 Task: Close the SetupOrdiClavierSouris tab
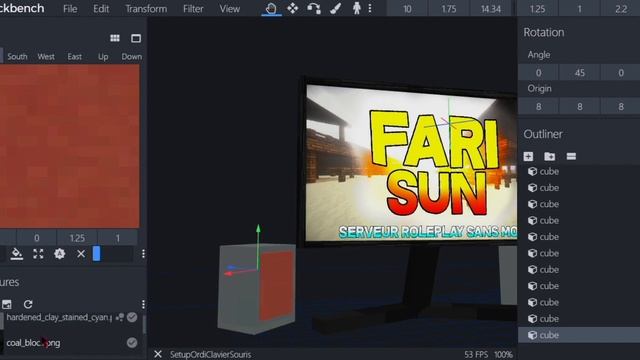[158, 354]
